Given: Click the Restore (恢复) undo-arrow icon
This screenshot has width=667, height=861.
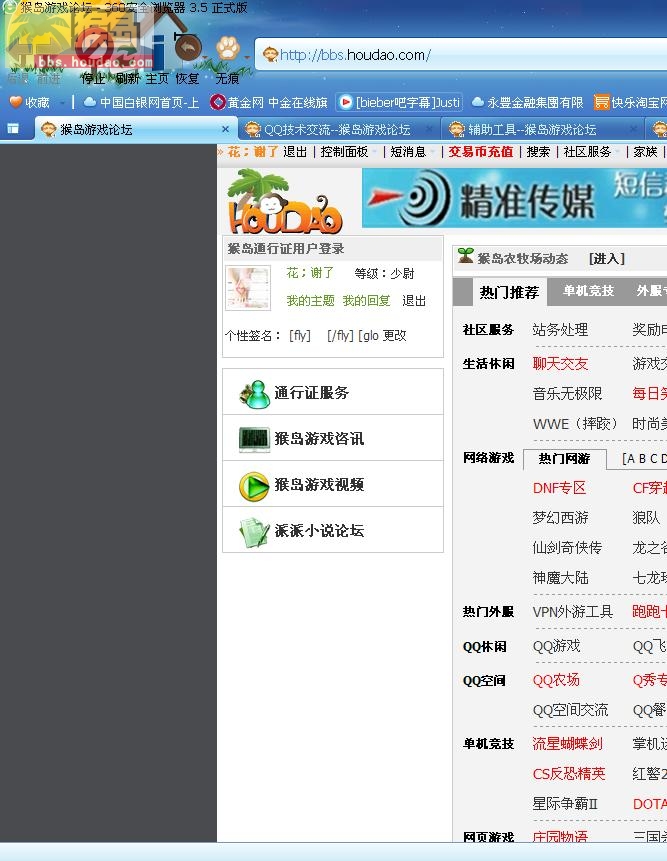Looking at the screenshot, I should pos(188,47).
